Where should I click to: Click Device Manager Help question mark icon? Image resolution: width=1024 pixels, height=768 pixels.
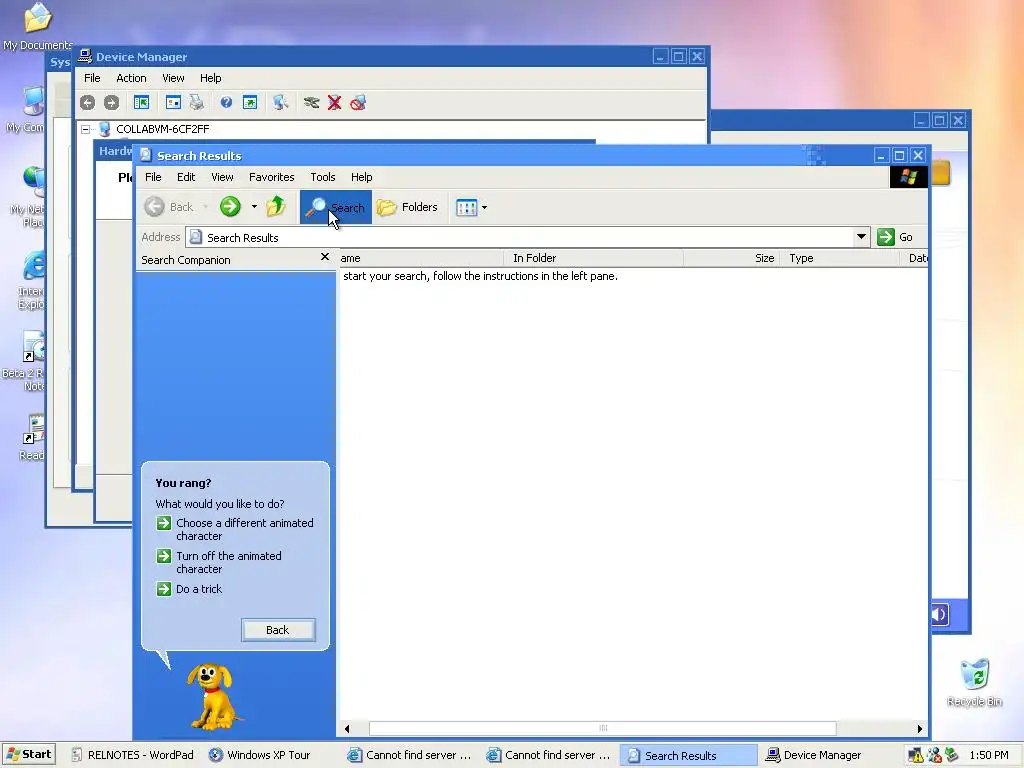[226, 103]
